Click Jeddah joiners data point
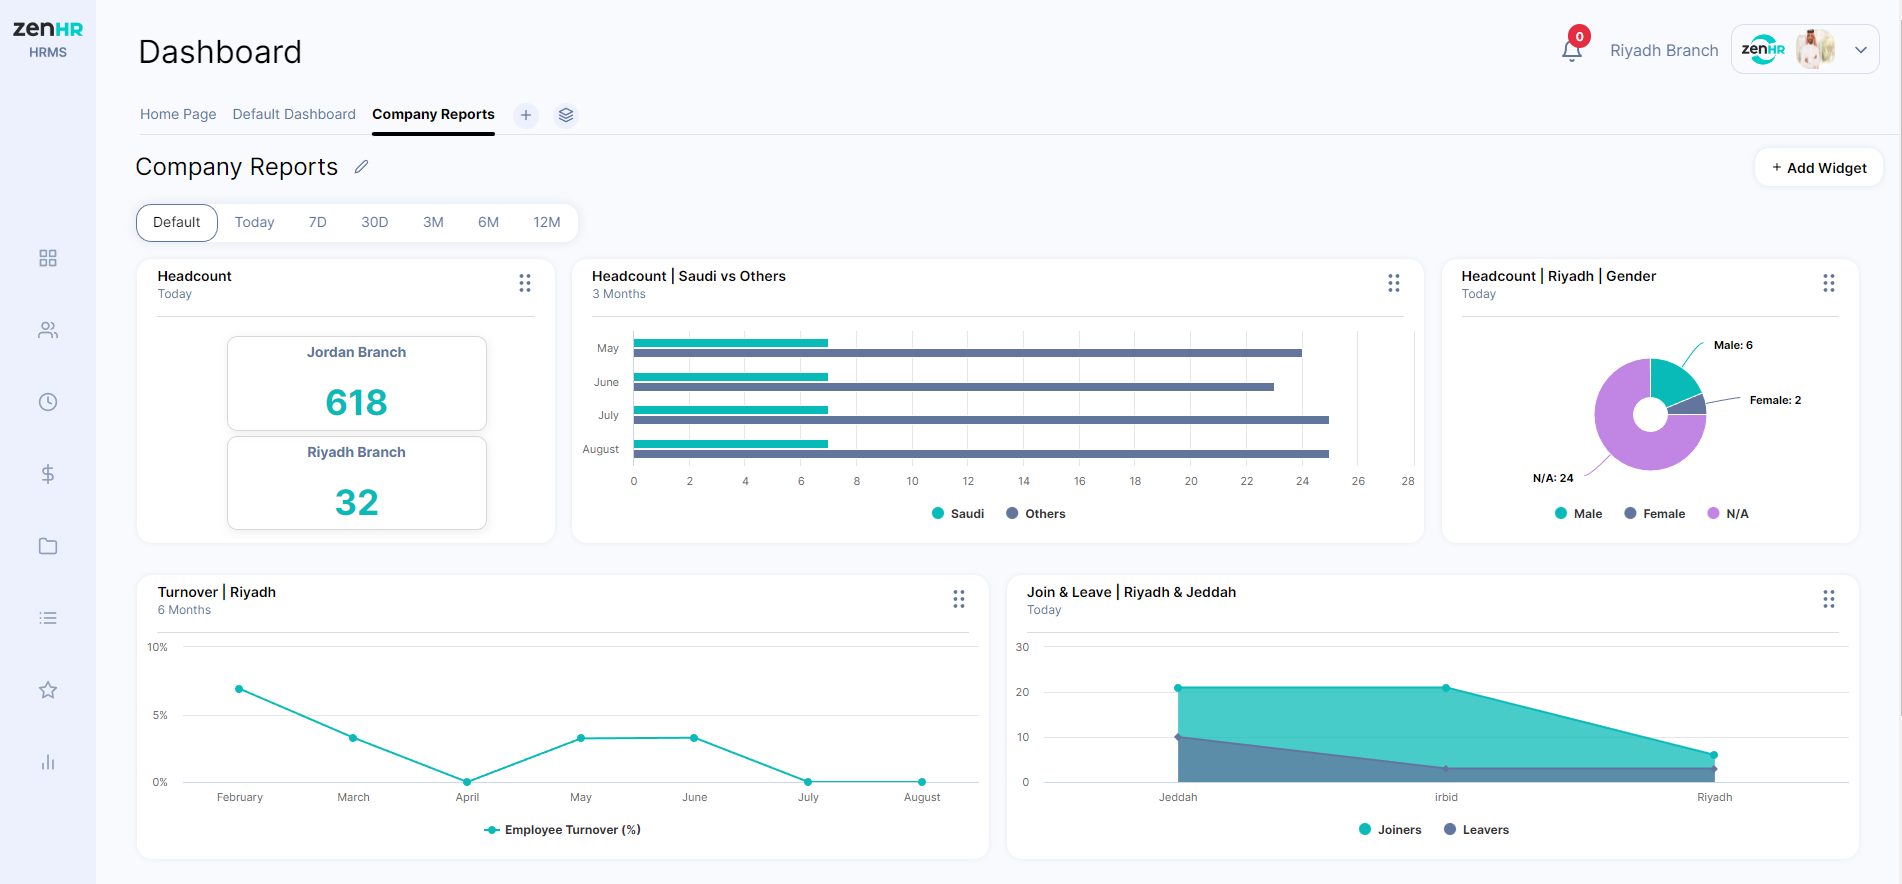This screenshot has width=1902, height=884. [x=1178, y=688]
